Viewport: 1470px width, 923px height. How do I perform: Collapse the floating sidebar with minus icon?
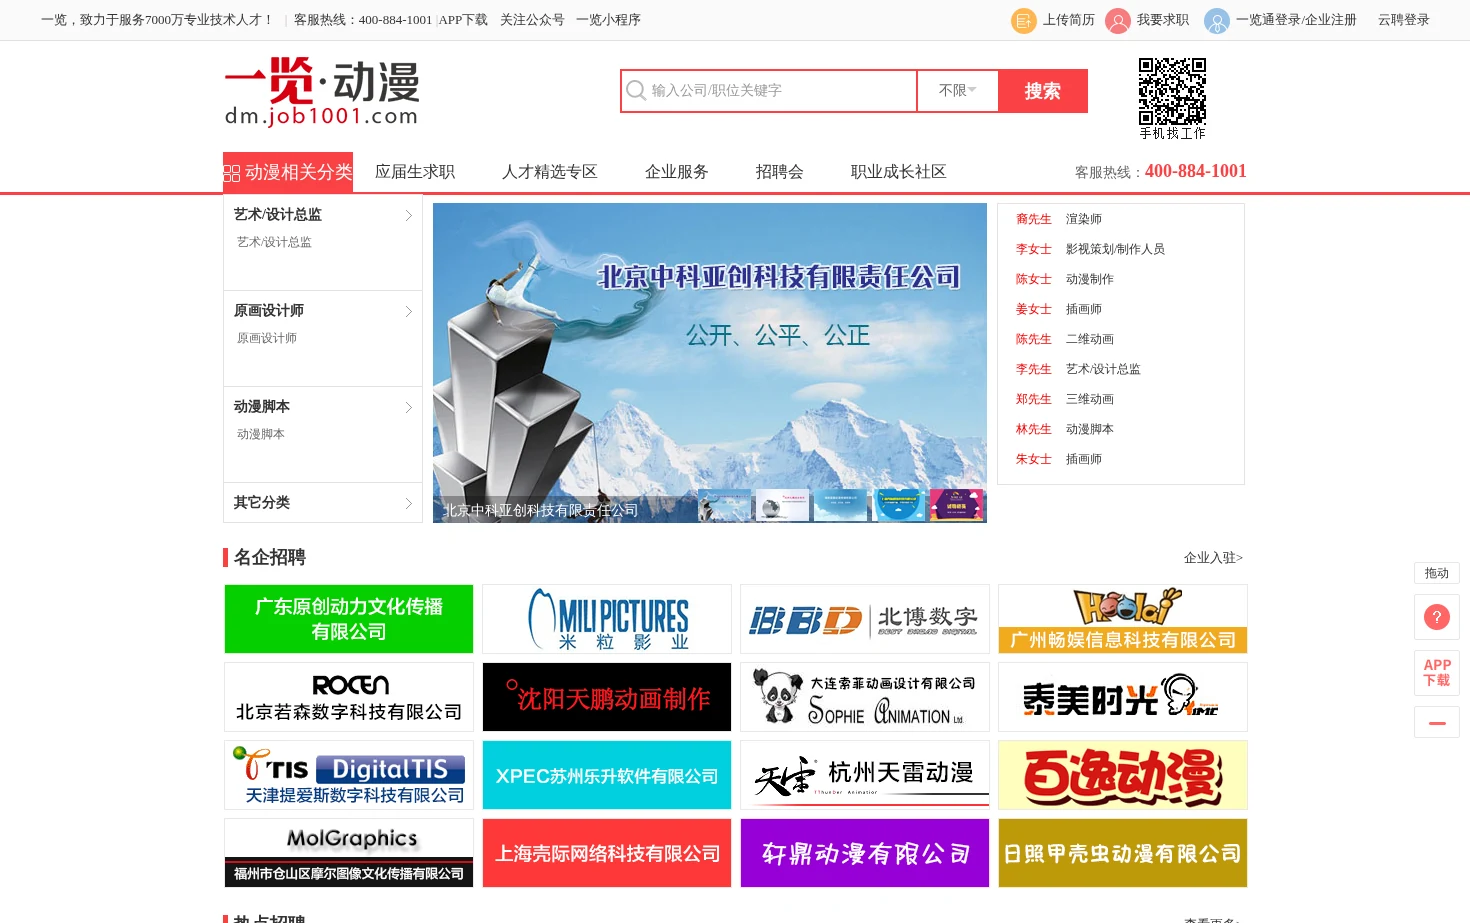1437,722
